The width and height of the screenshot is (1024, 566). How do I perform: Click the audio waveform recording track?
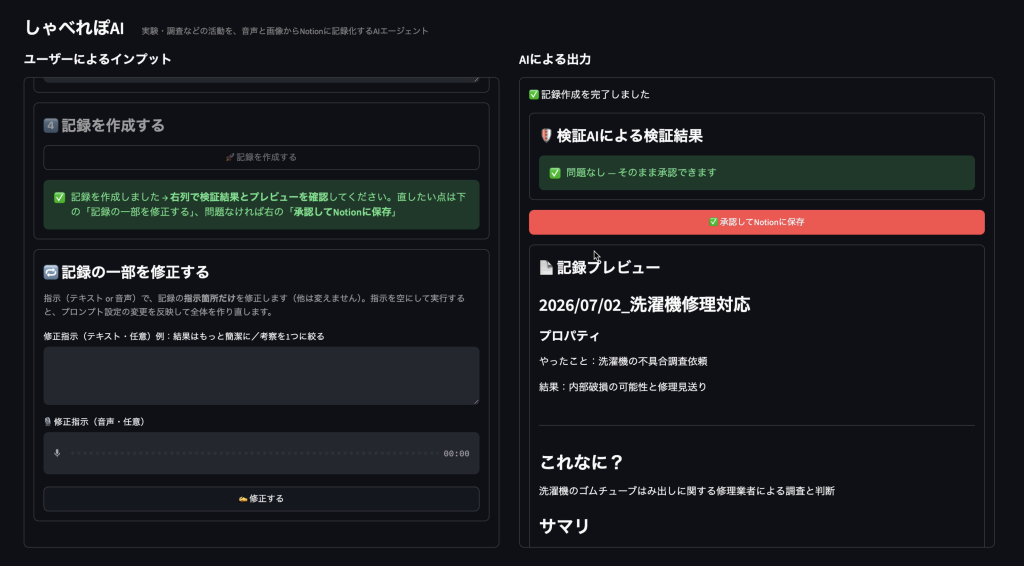(255, 453)
